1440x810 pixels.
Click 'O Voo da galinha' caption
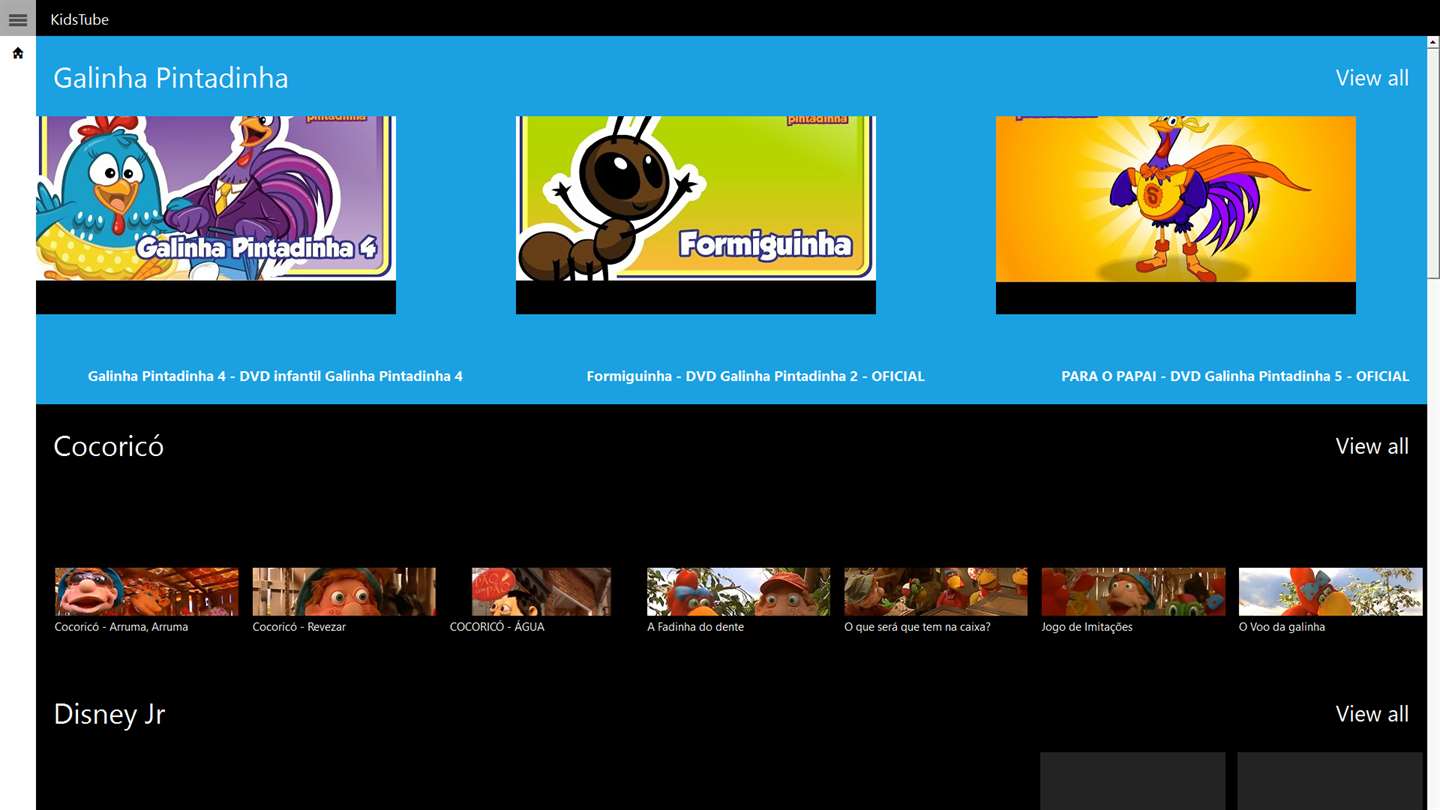point(1282,627)
